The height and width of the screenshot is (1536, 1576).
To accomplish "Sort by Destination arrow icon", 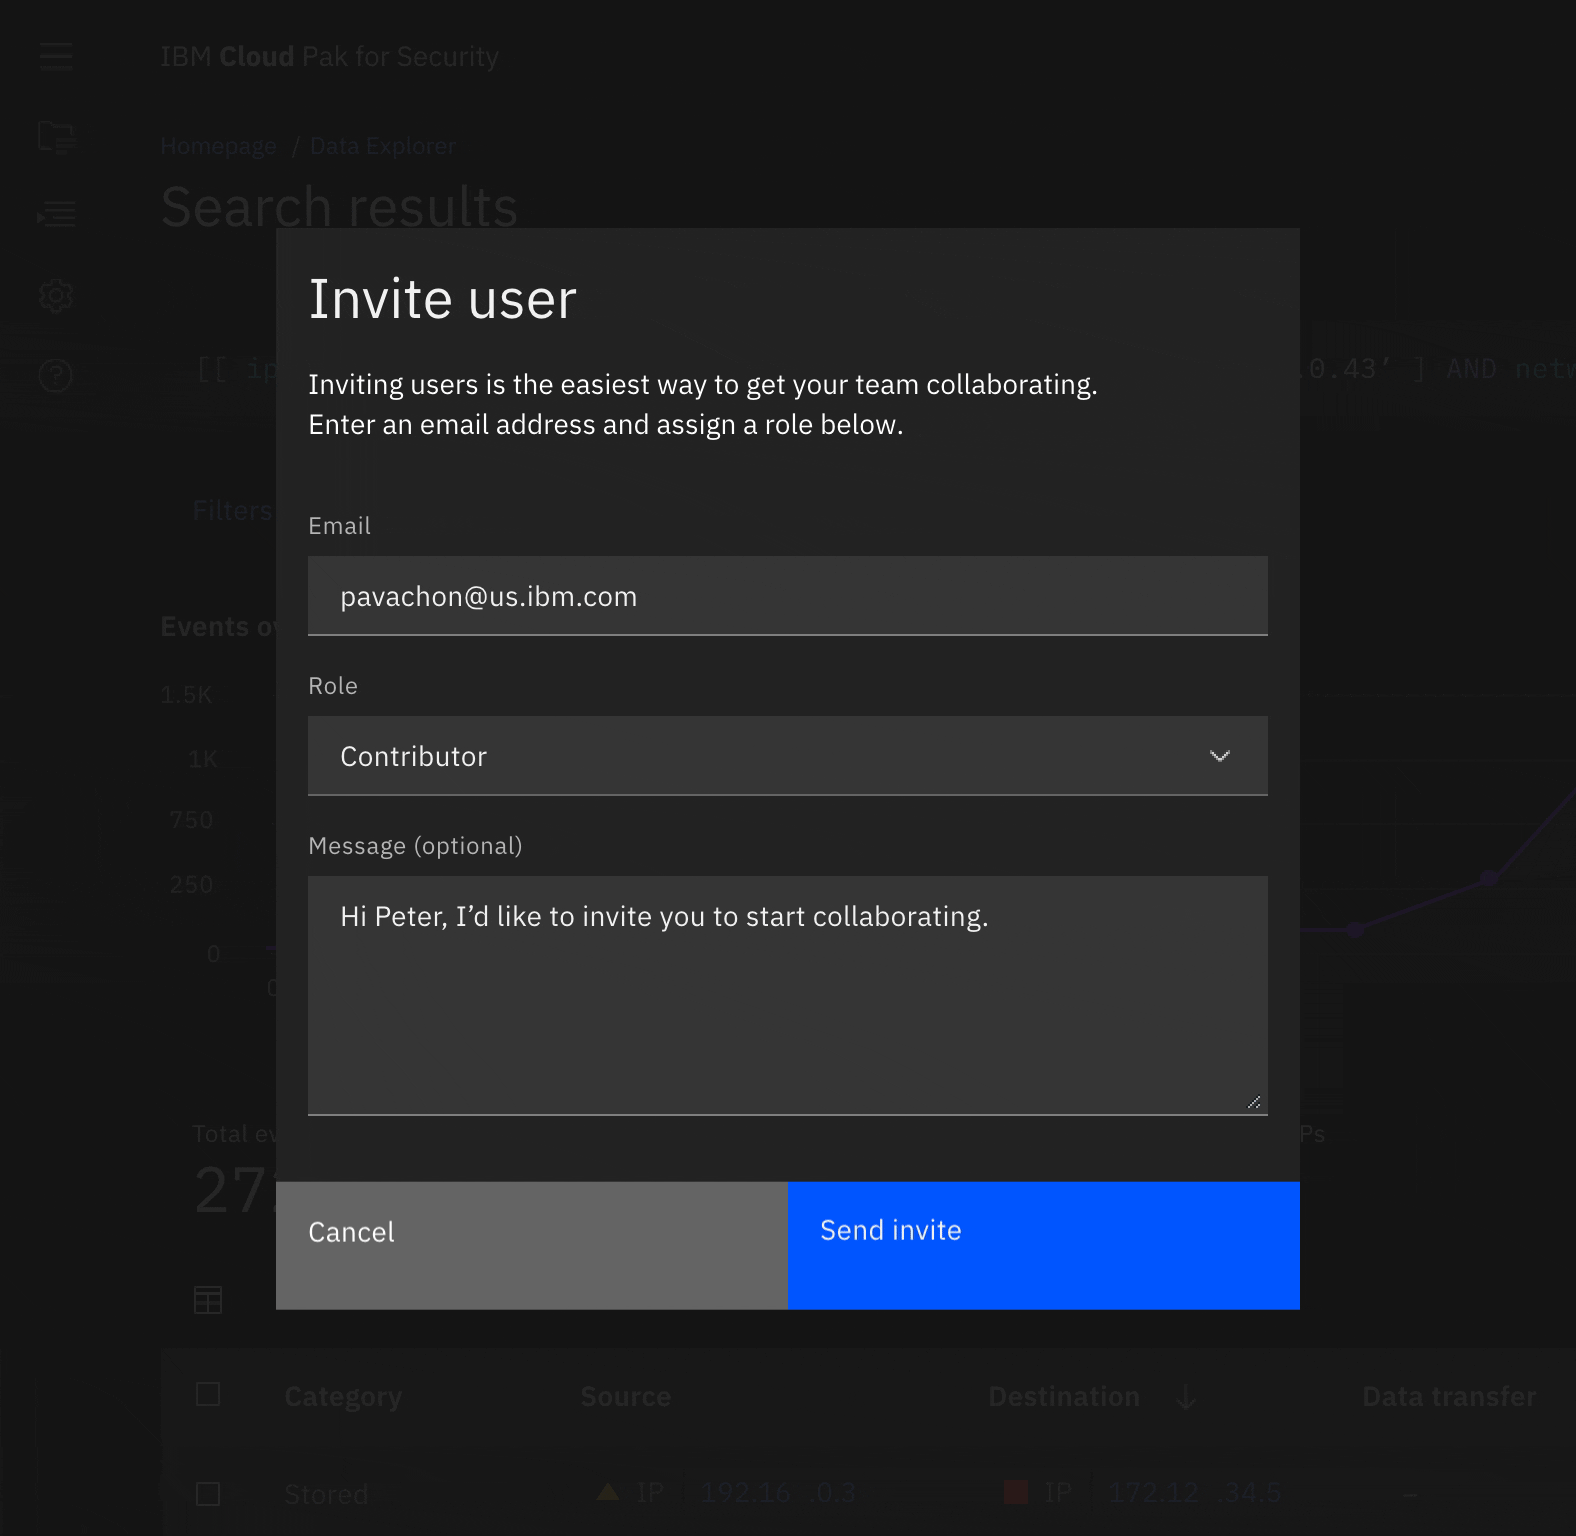I will (x=1186, y=1397).
